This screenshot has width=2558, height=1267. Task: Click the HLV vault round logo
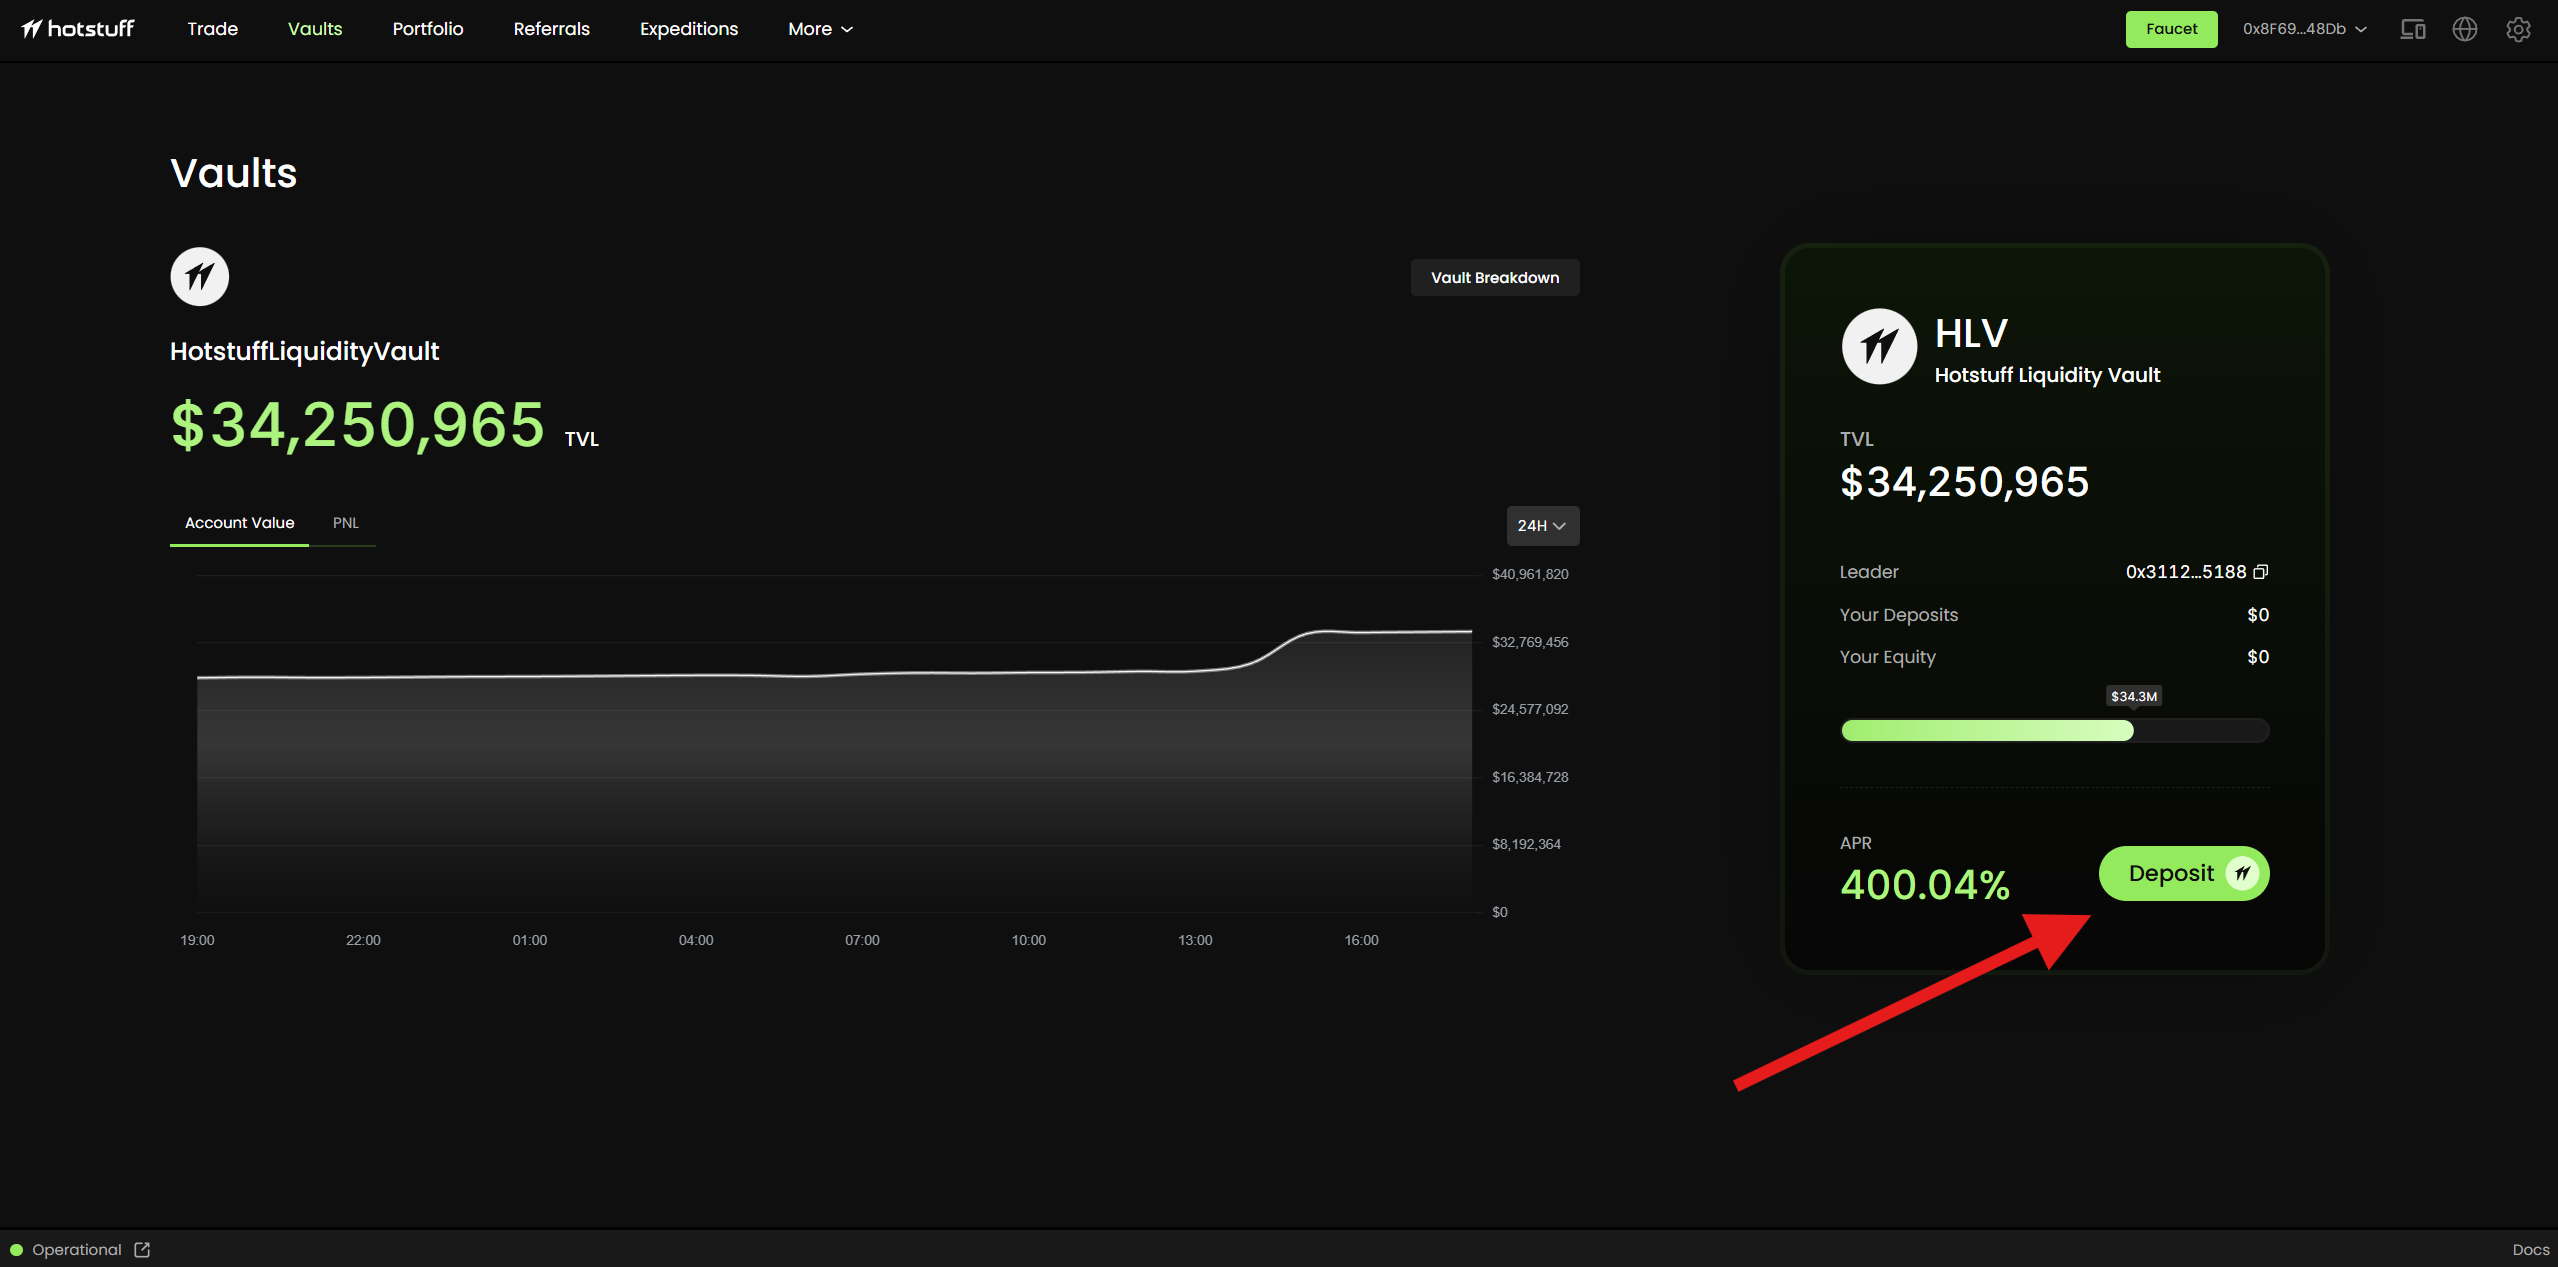point(1879,346)
